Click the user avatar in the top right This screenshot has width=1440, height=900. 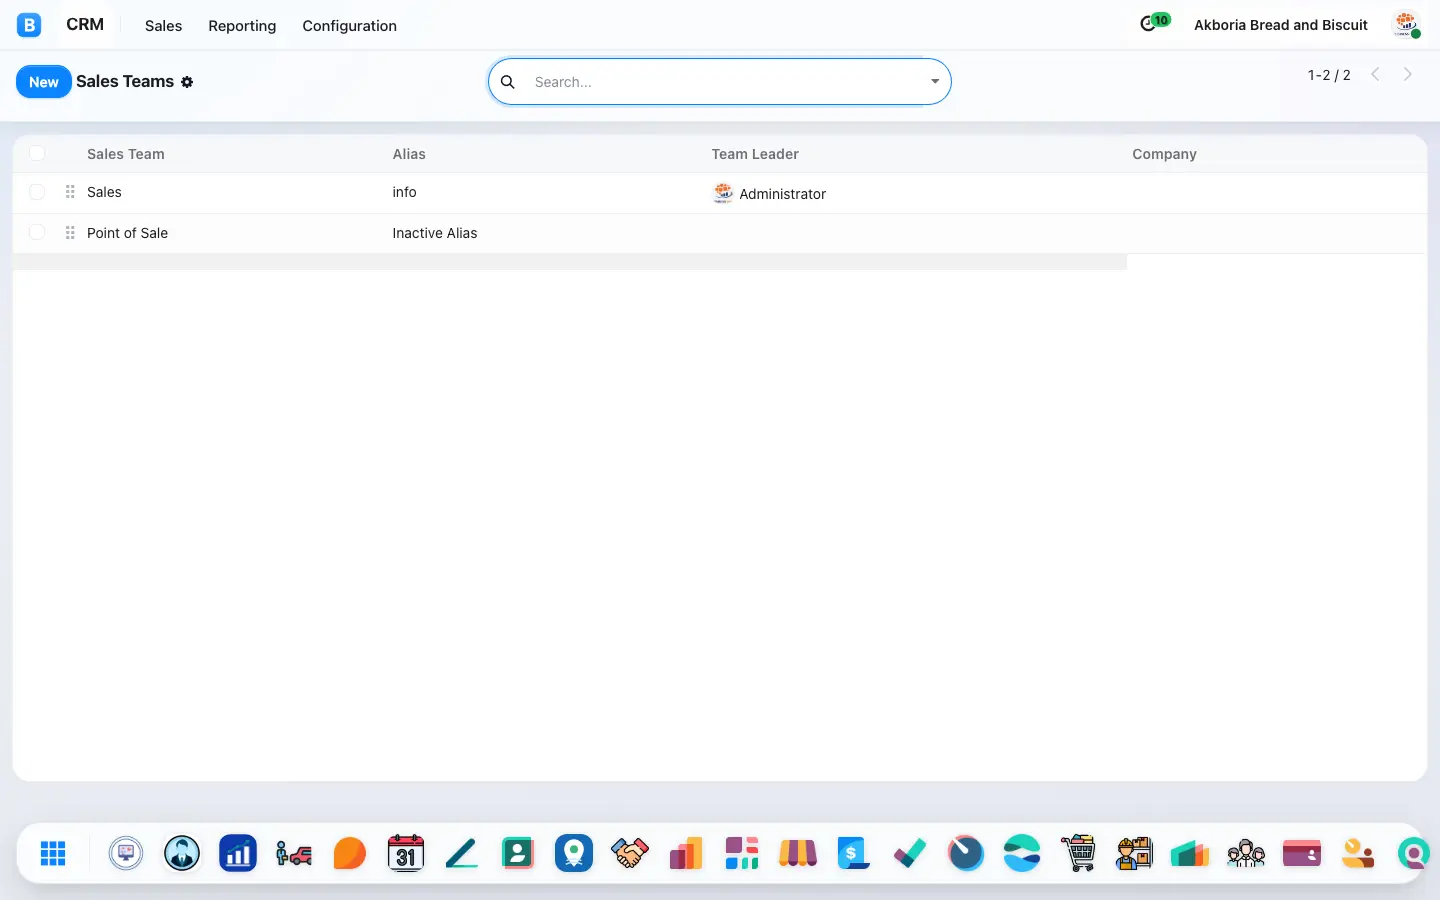point(1407,25)
